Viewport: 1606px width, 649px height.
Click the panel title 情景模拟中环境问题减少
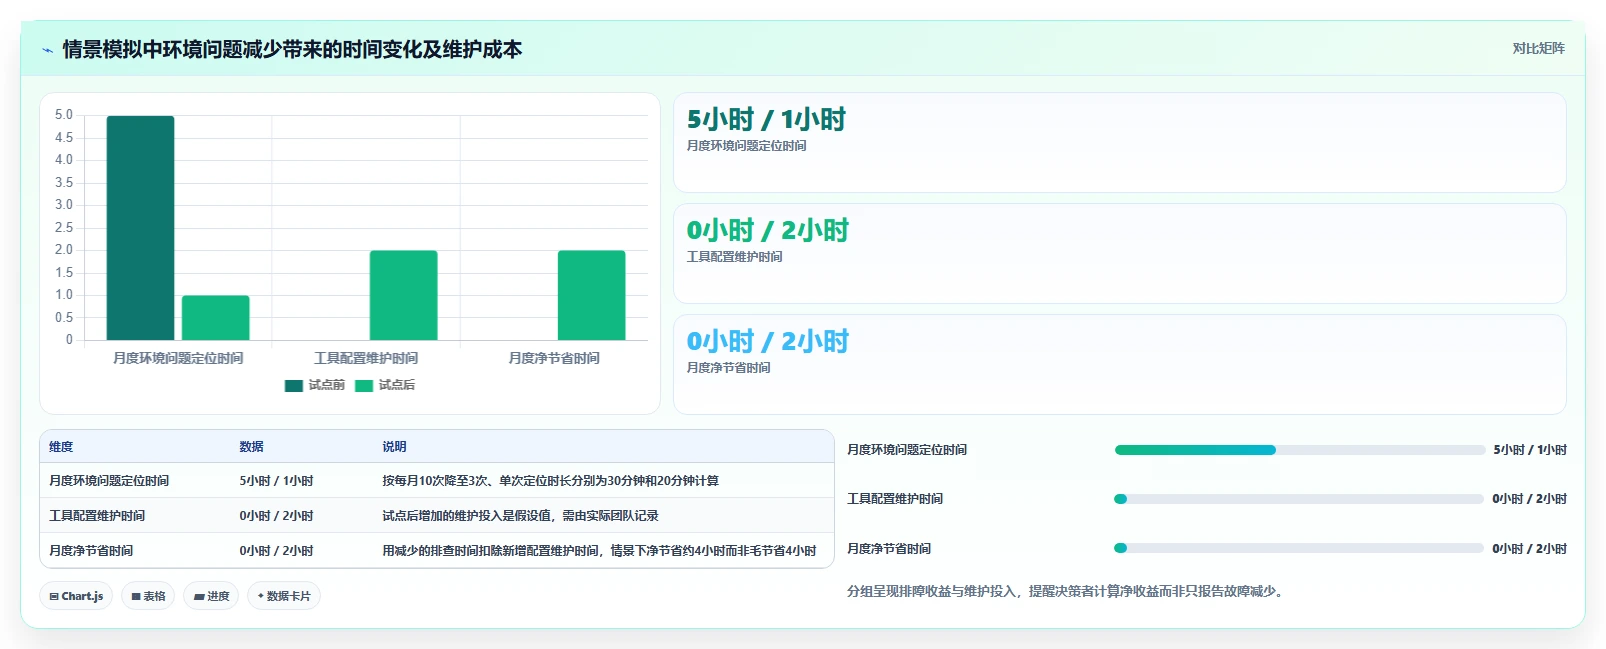click(292, 50)
